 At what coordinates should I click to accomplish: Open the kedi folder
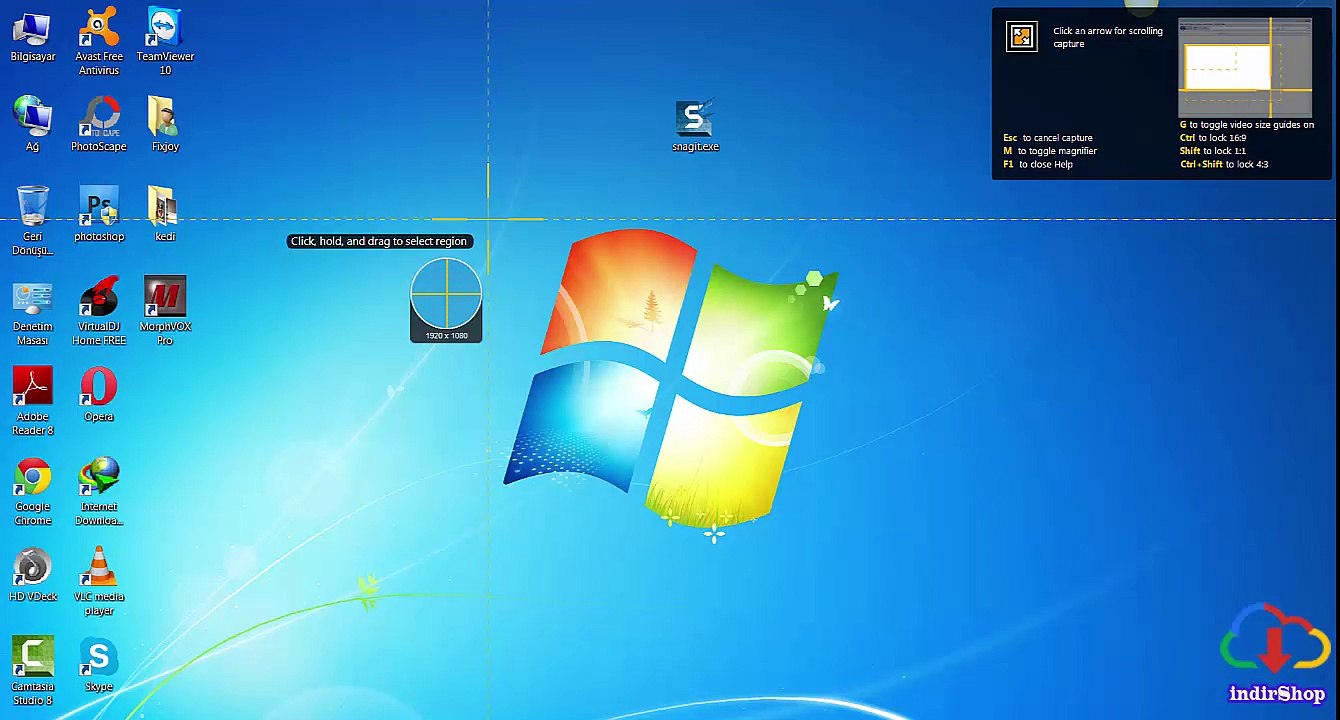pyautogui.click(x=165, y=214)
